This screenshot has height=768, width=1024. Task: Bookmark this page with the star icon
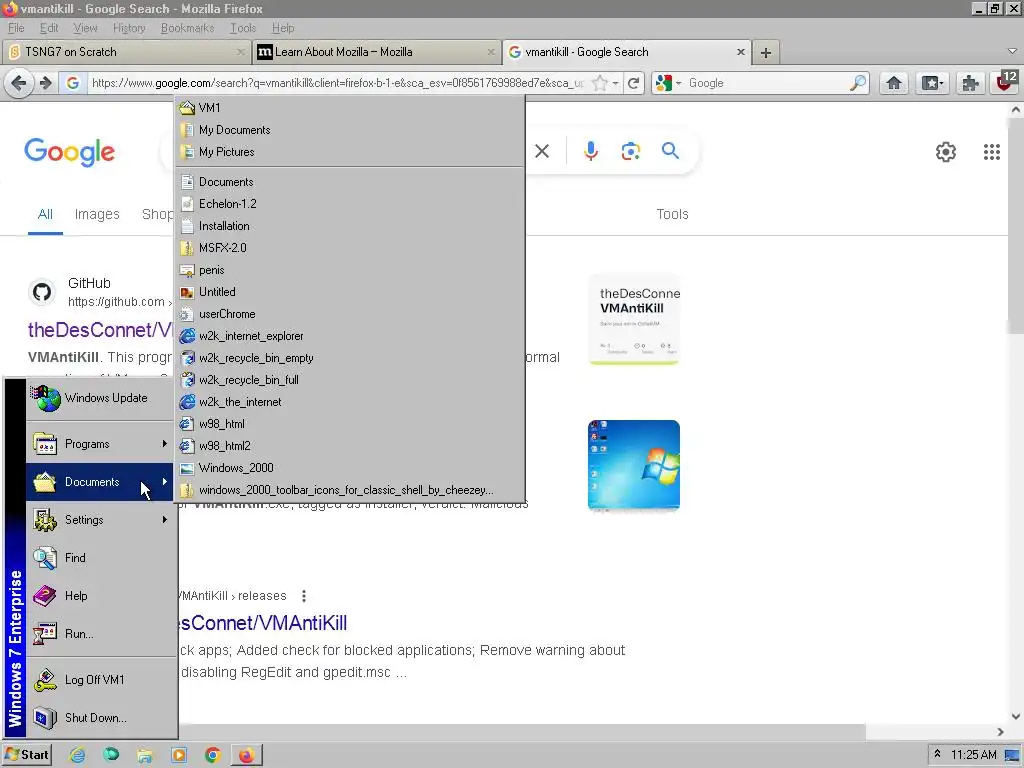coord(600,83)
